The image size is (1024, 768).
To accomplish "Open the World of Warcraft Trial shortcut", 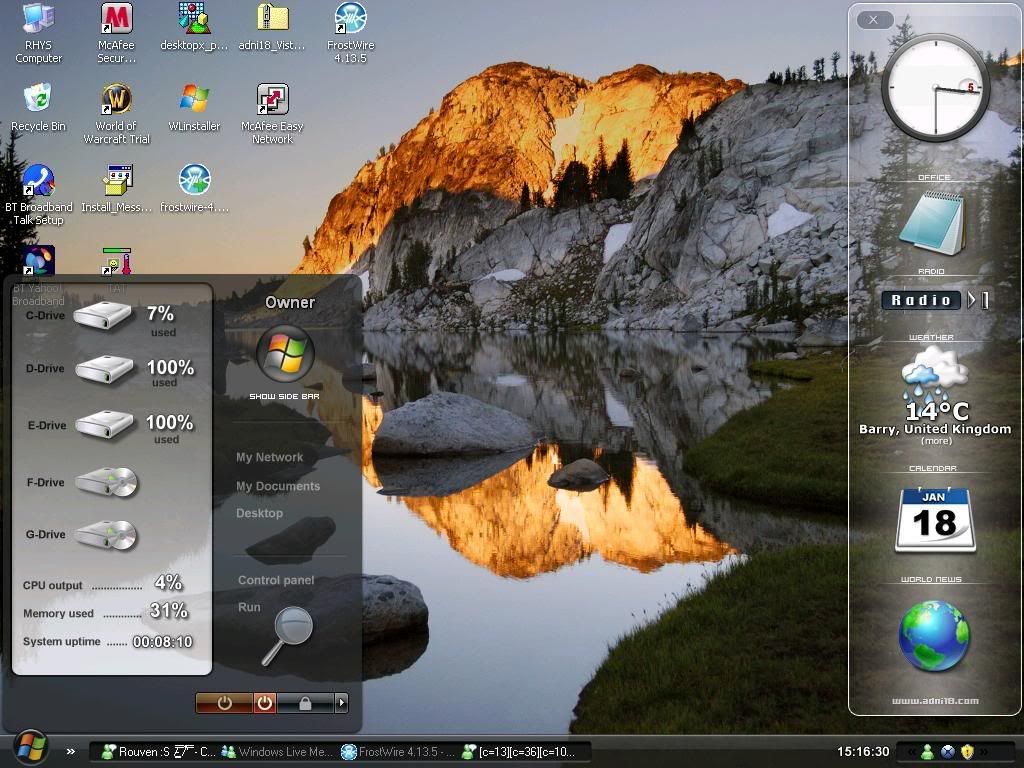I will point(116,100).
